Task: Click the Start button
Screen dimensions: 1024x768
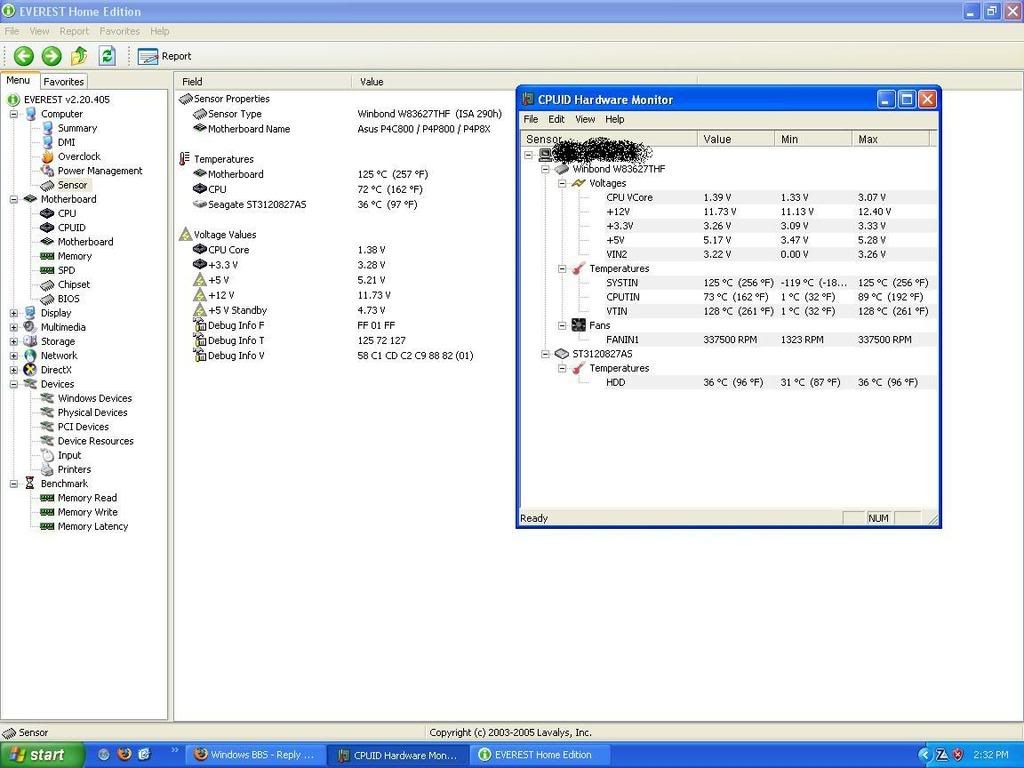Action: tap(41, 755)
